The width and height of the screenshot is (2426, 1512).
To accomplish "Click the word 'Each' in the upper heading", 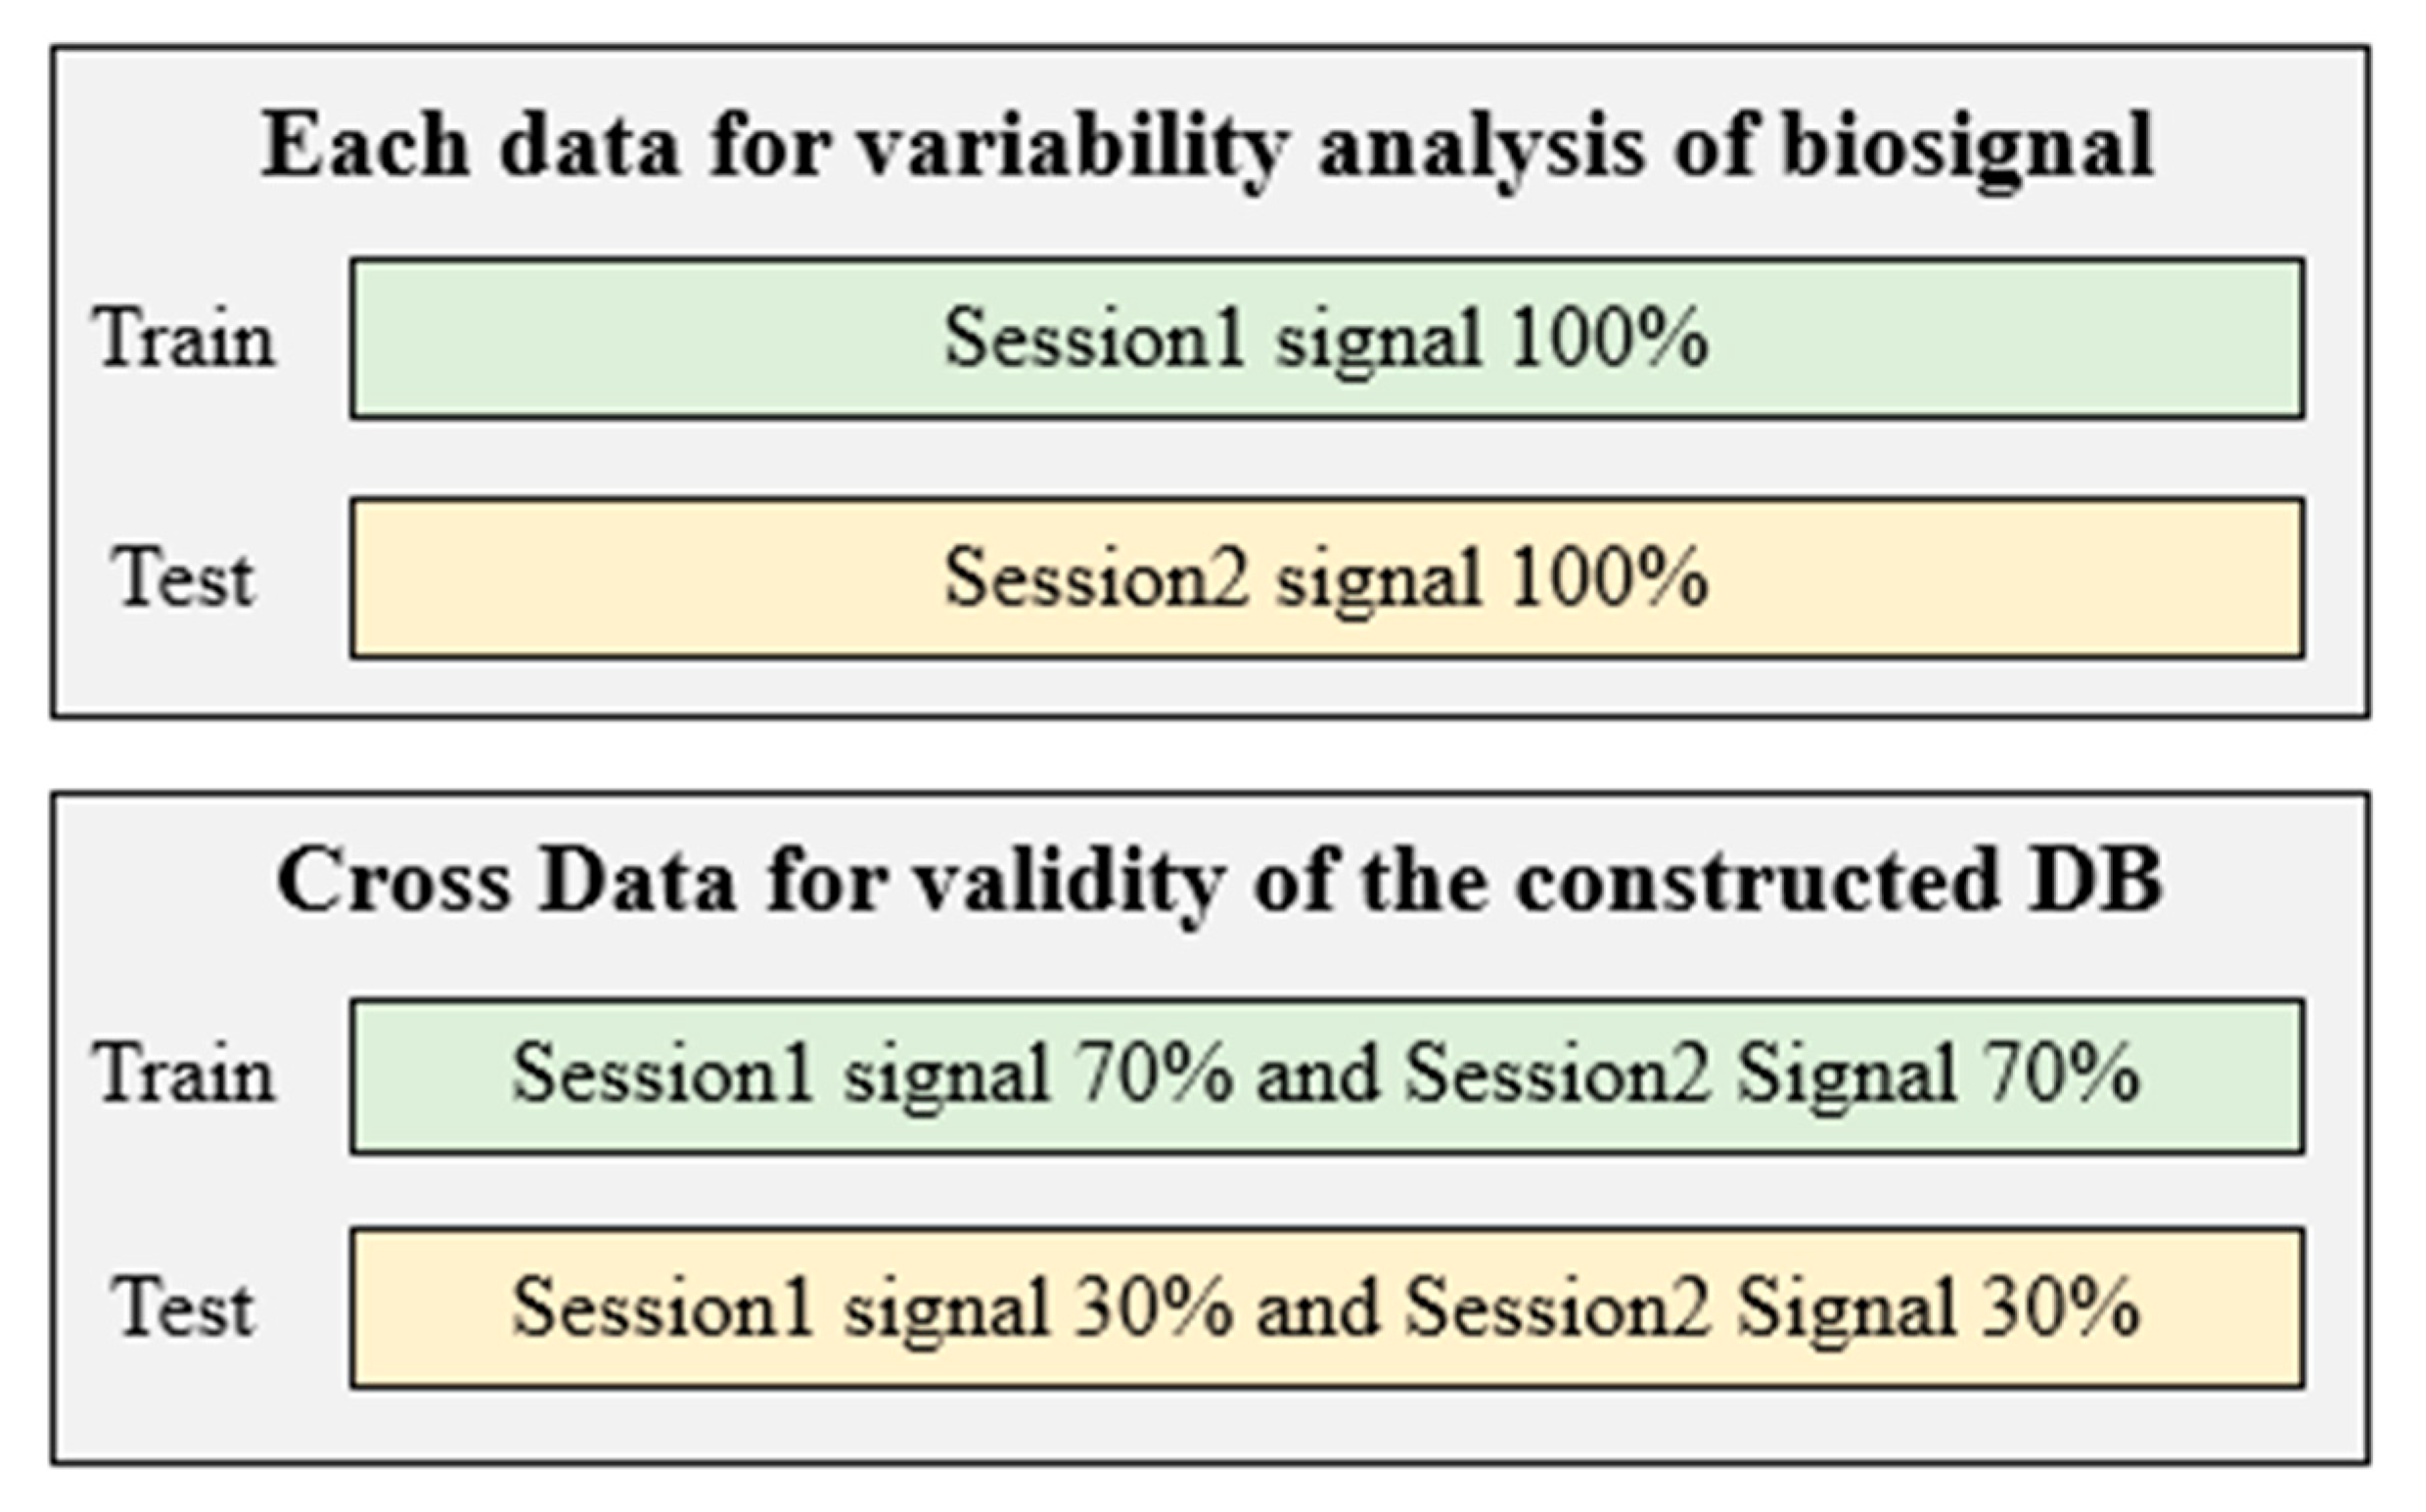I will click(x=364, y=145).
